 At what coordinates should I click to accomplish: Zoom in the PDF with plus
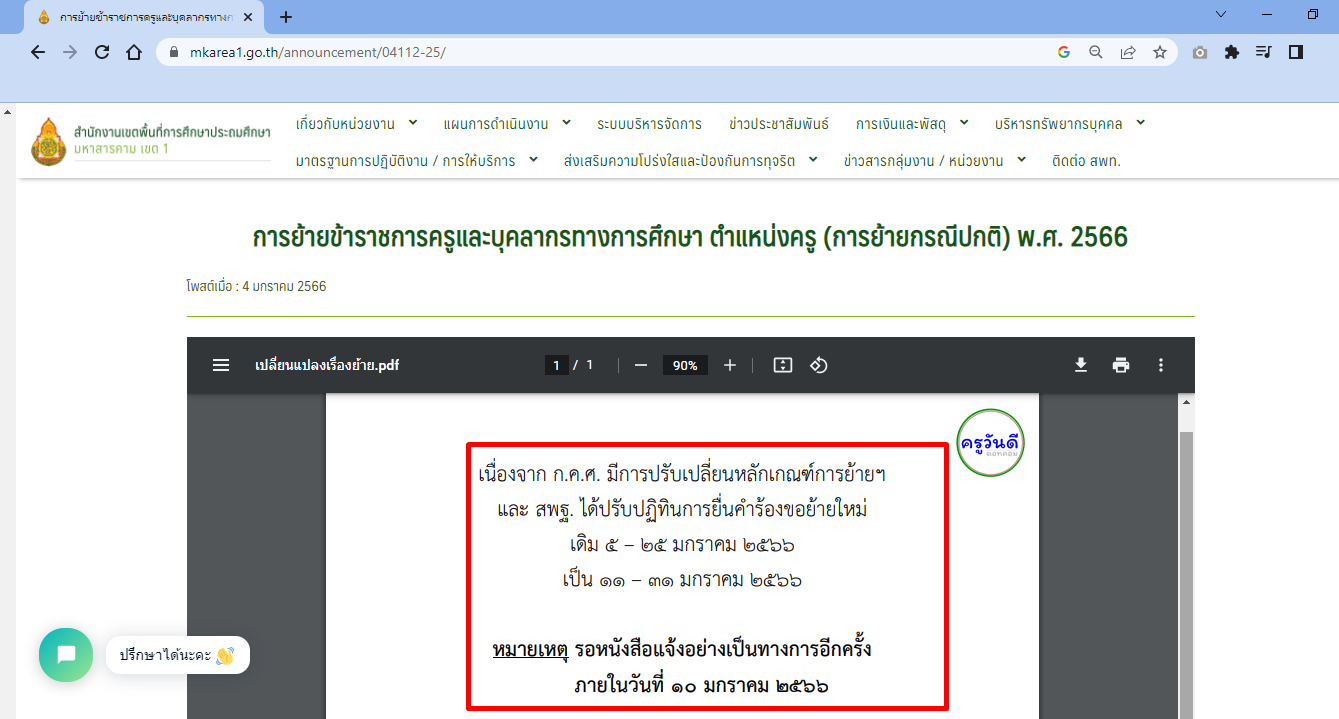(x=729, y=365)
